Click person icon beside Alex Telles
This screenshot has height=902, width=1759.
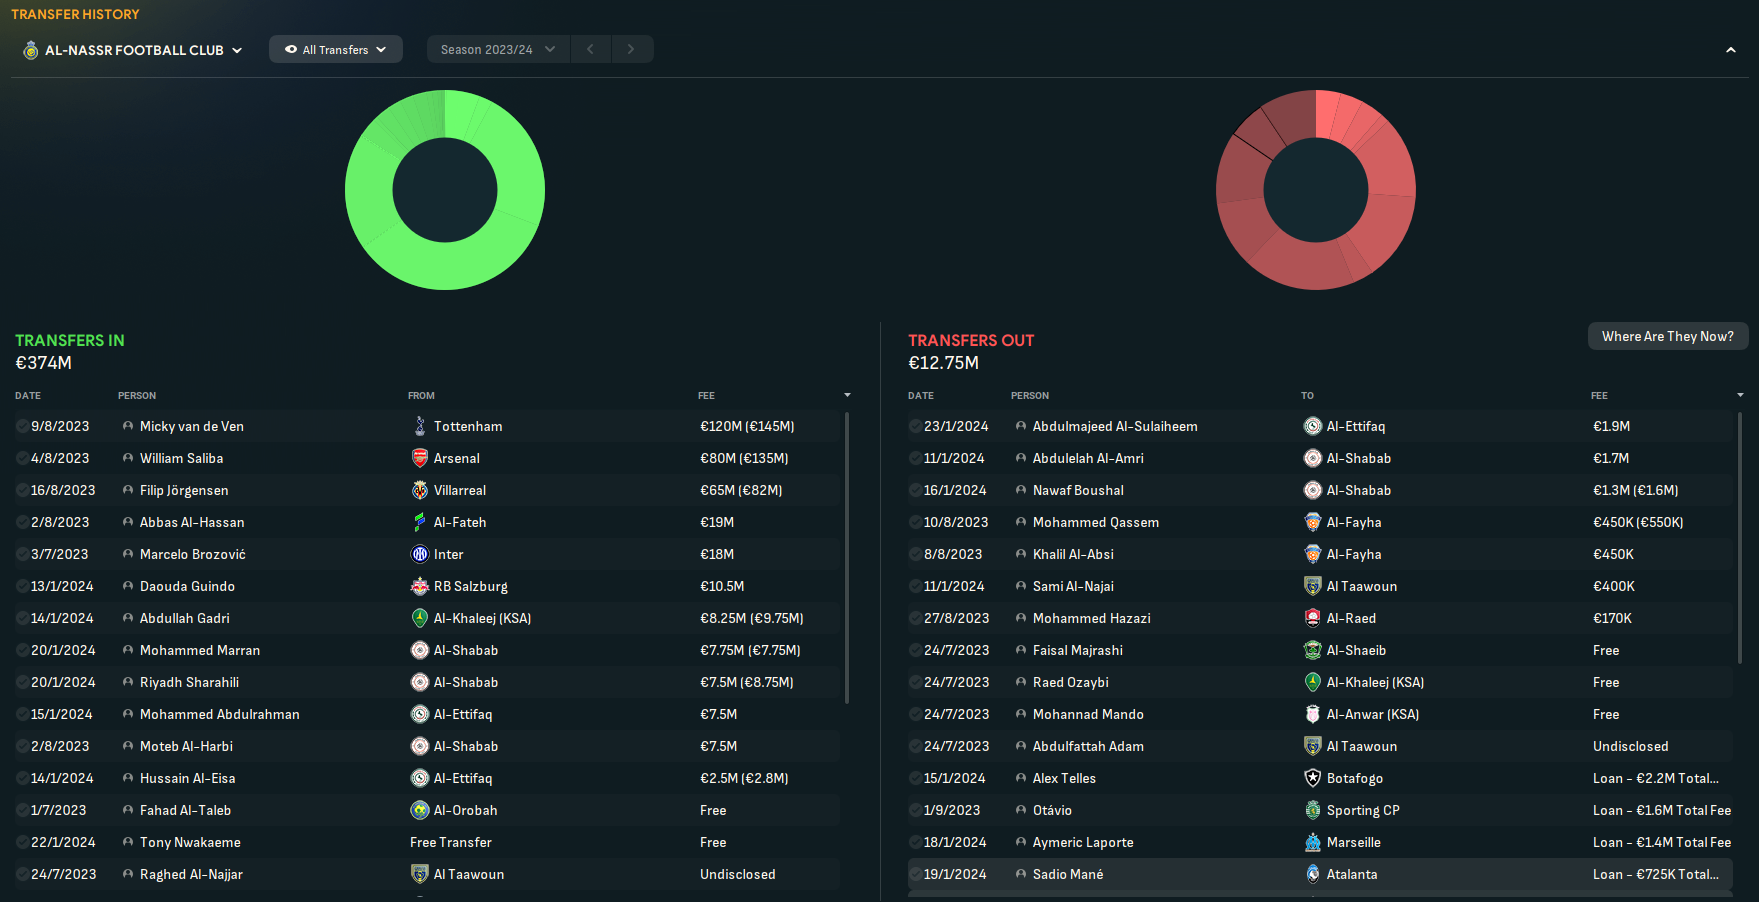1021,778
